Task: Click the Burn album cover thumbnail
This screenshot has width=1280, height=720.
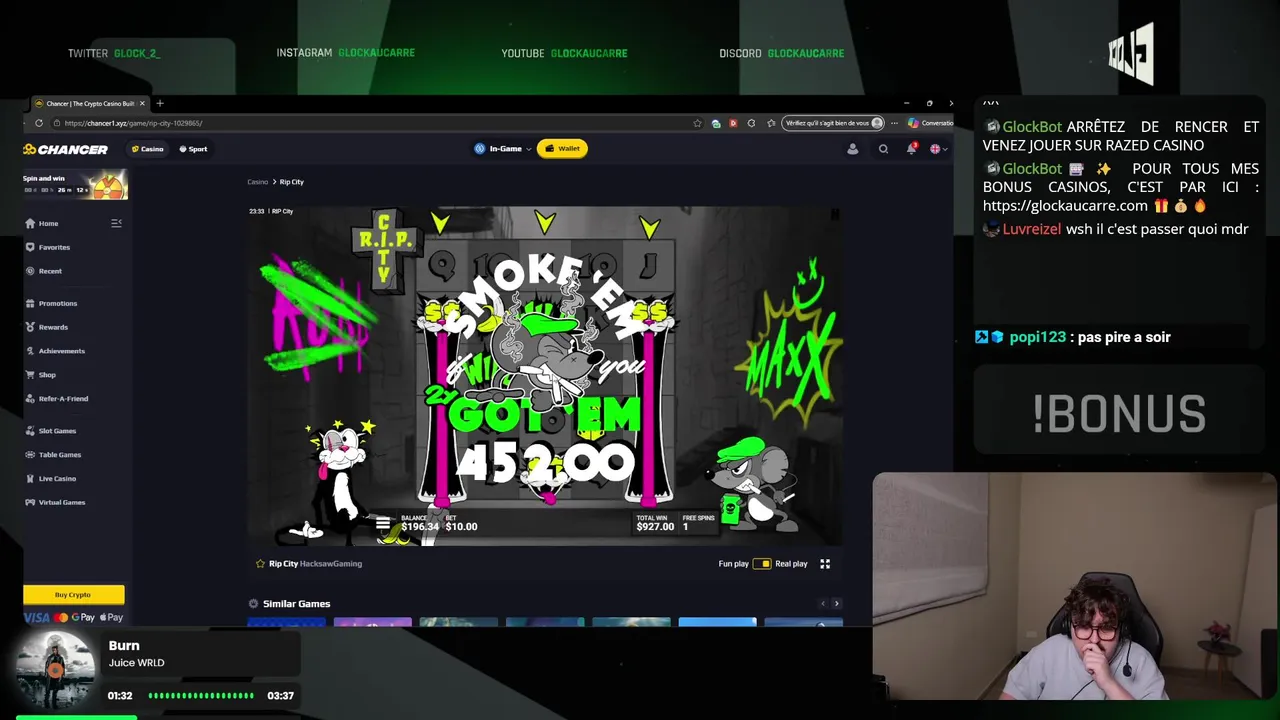Action: pyautogui.click(x=55, y=671)
